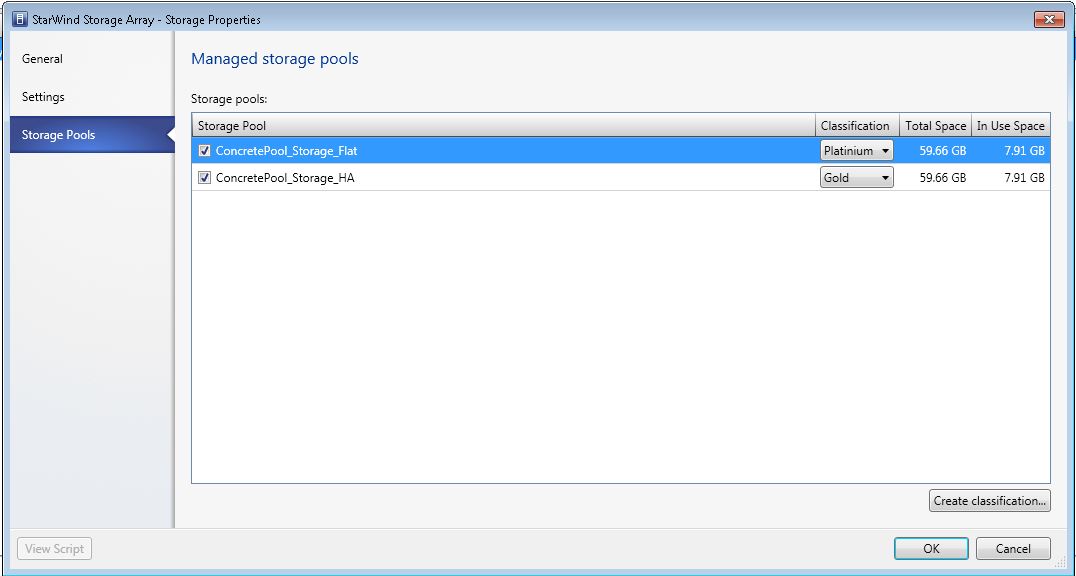The image size is (1076, 576).
Task: Select the ConcretePool_Storage_HA row name
Action: [x=285, y=178]
